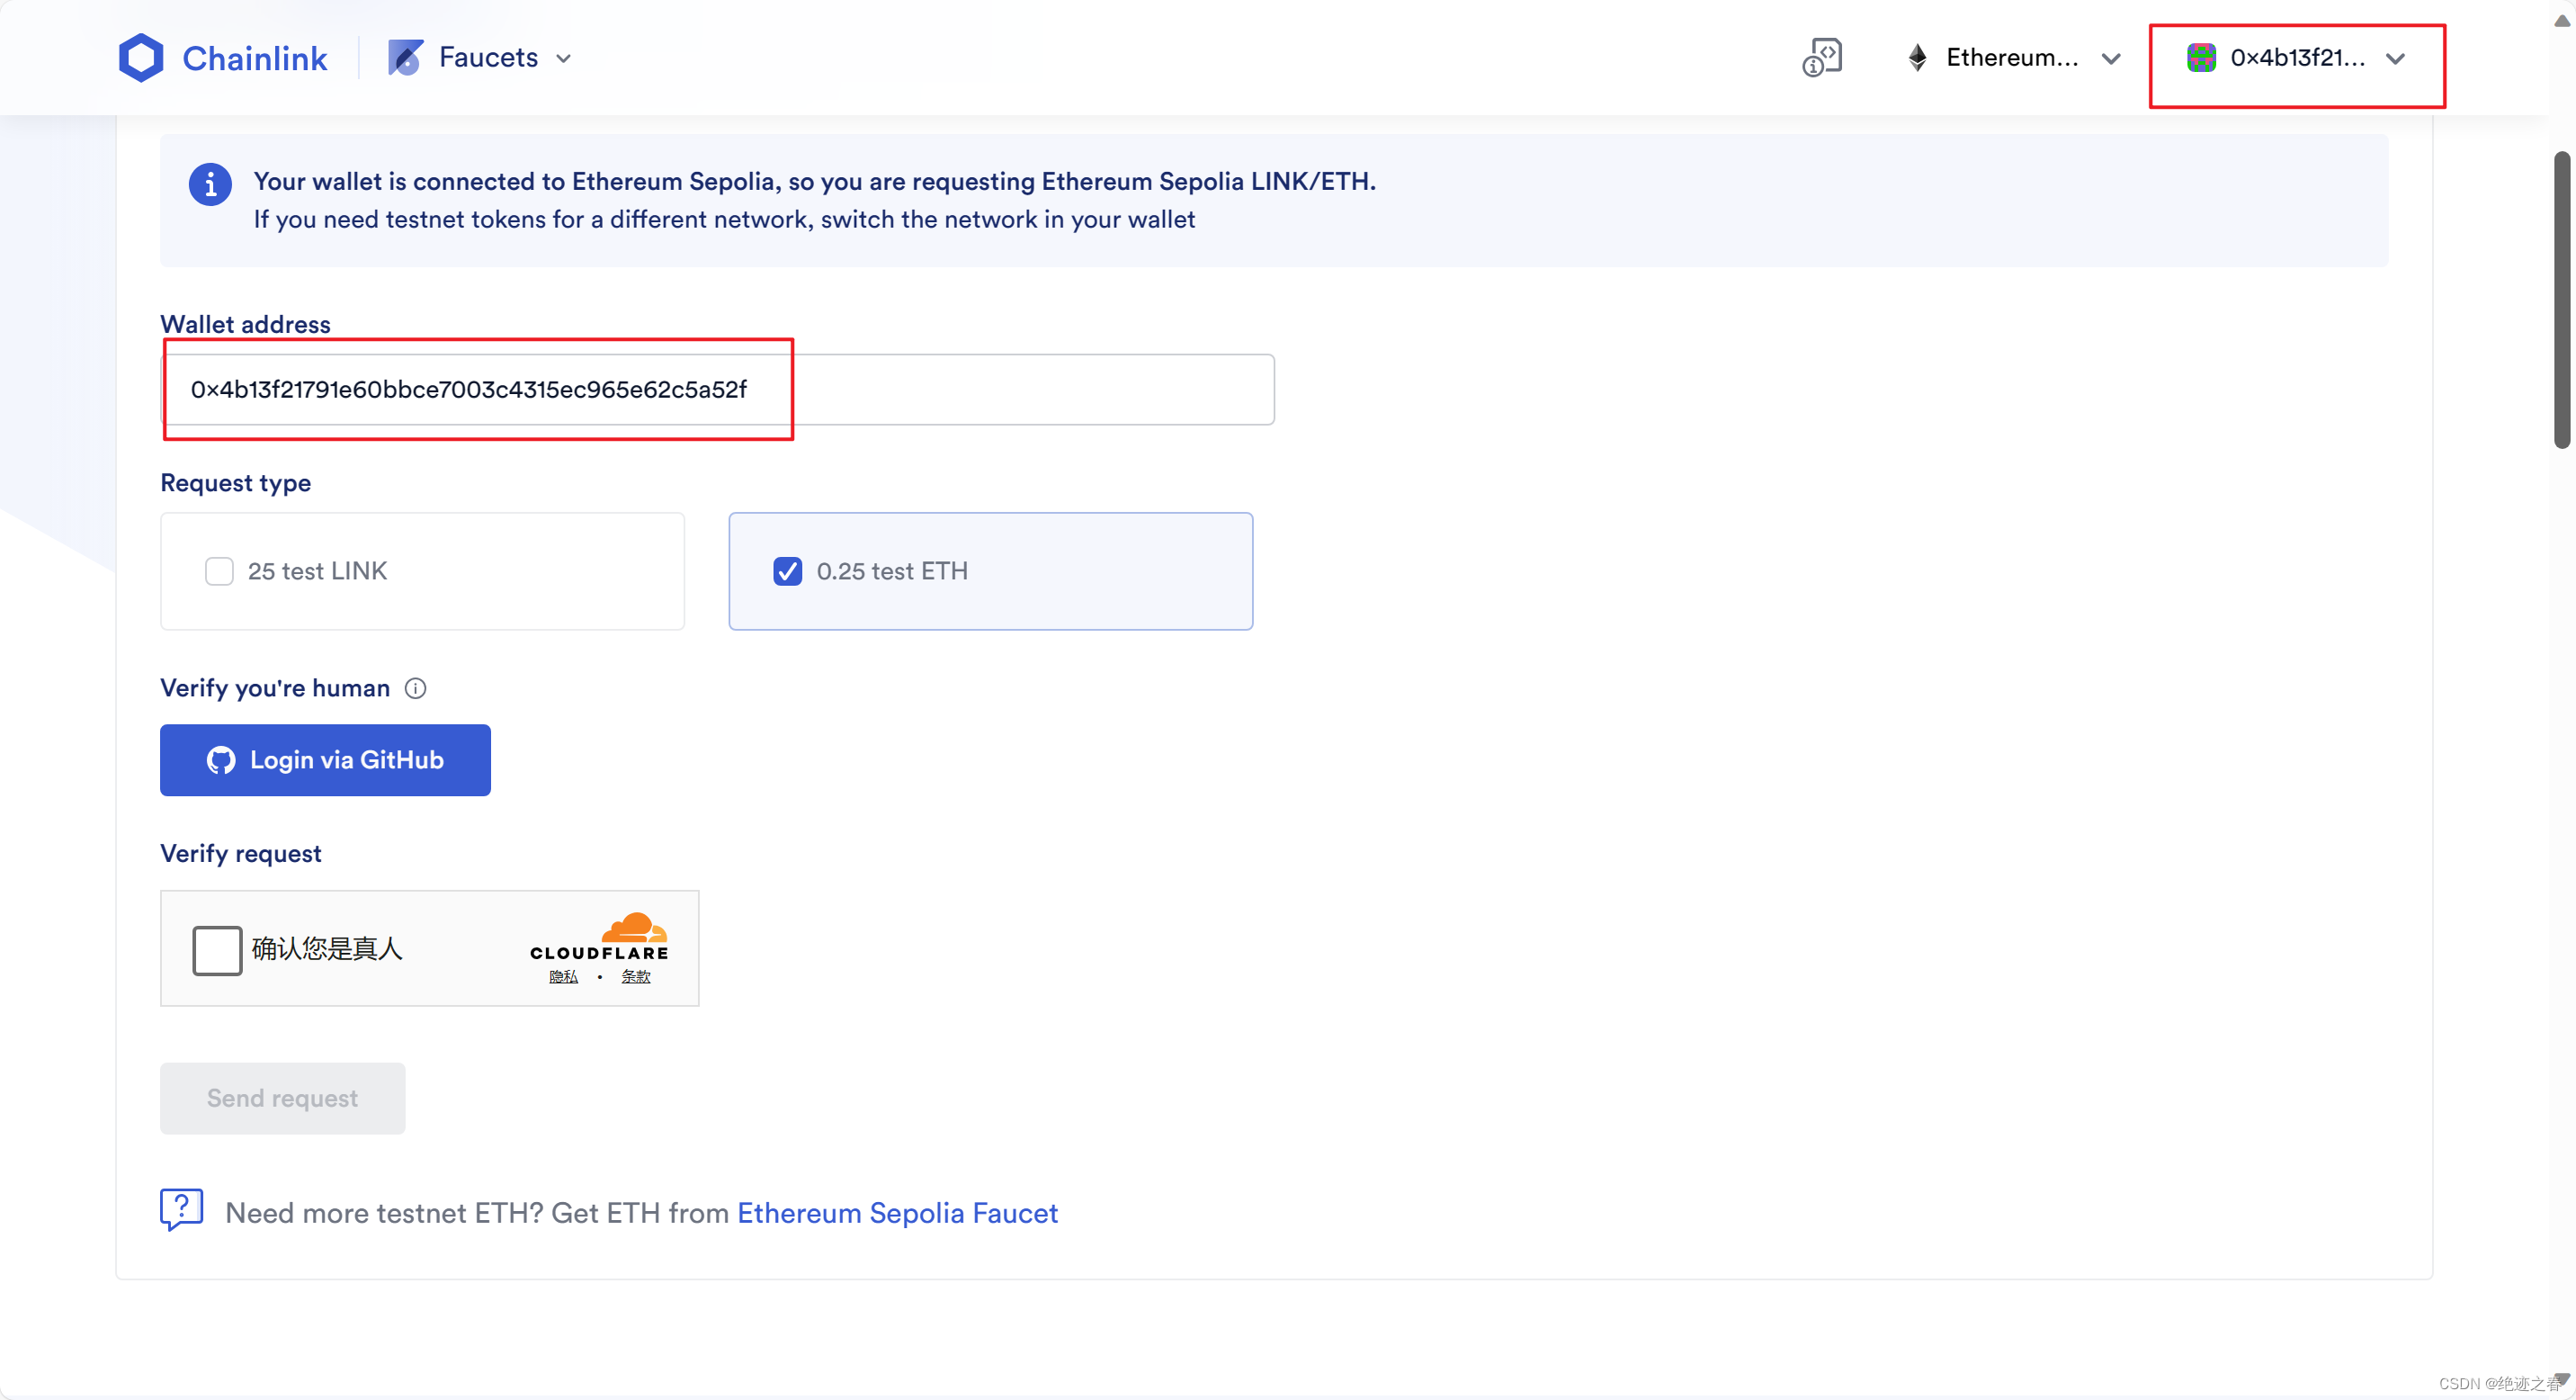Viewport: 2576px width, 1400px height.
Task: Tick the Cloudflare human verification checkbox
Action: [217, 949]
